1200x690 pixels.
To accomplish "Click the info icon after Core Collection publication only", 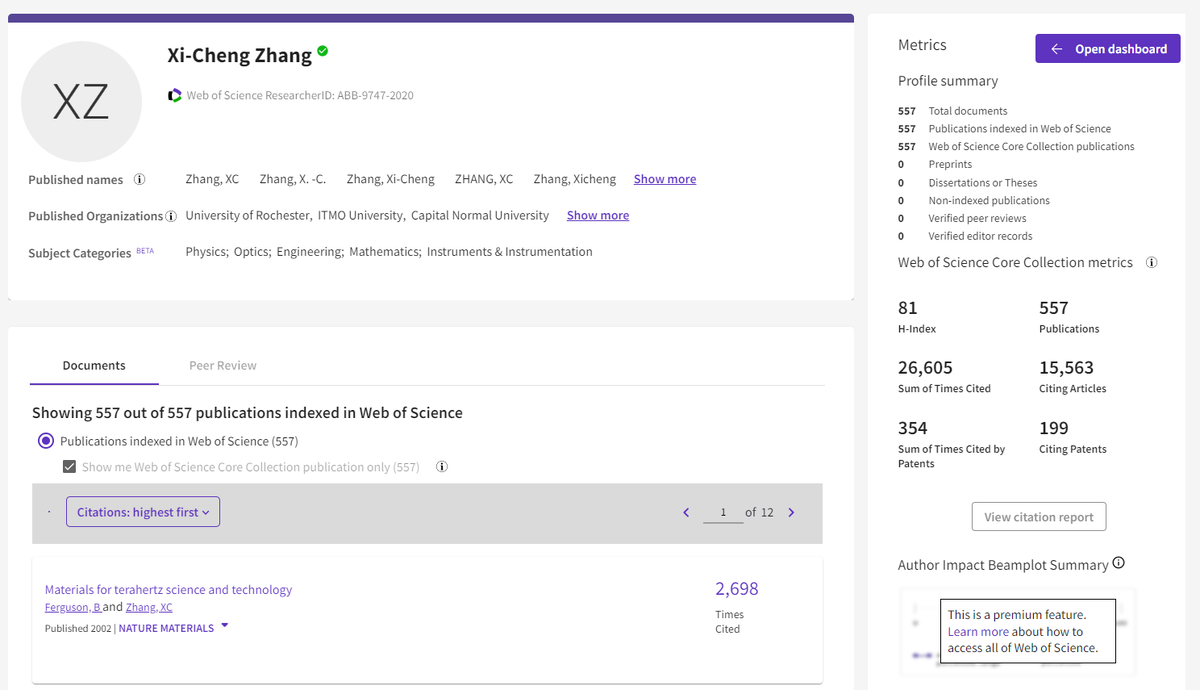I will click(x=441, y=467).
